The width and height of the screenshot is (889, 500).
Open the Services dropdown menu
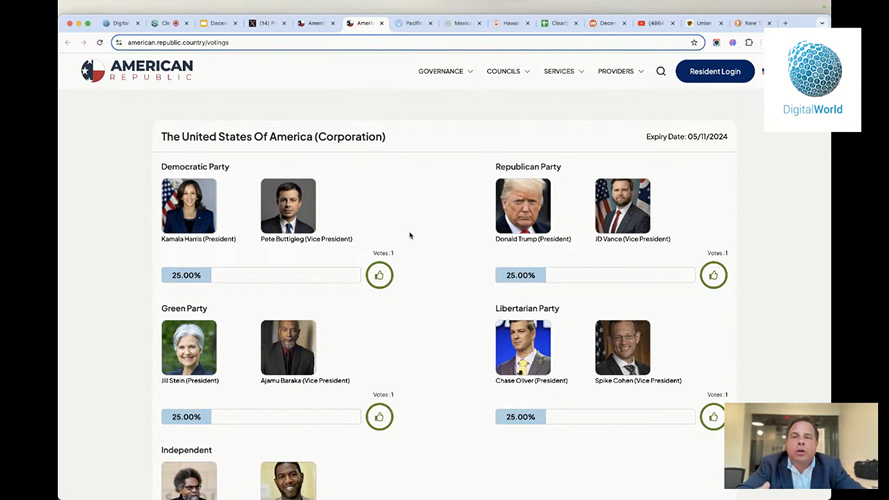point(563,71)
